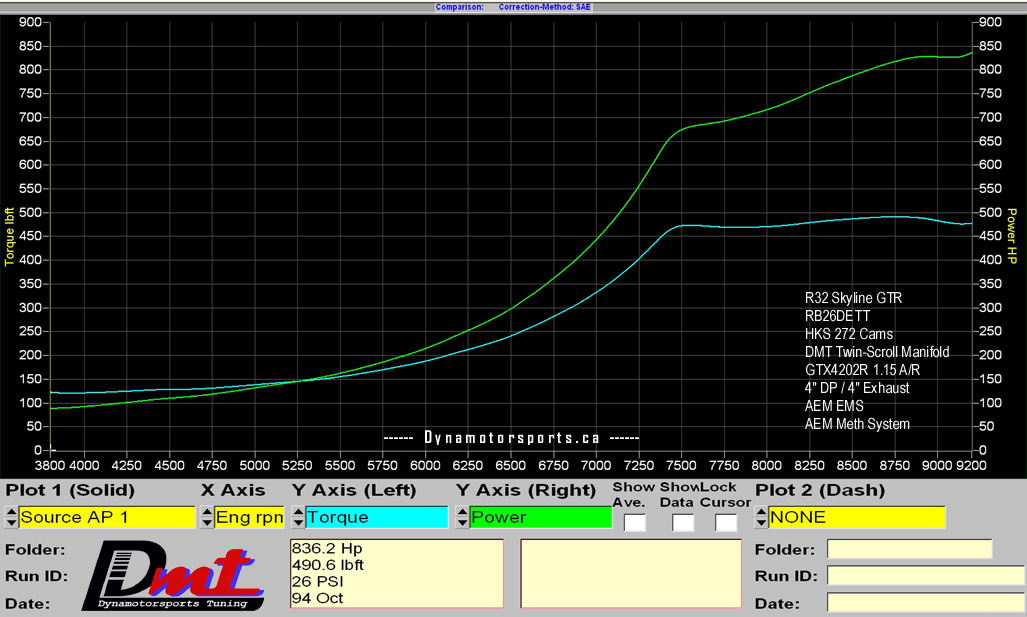Click the left axis 900 label
The height and width of the screenshot is (617, 1027).
pyautogui.click(x=30, y=22)
